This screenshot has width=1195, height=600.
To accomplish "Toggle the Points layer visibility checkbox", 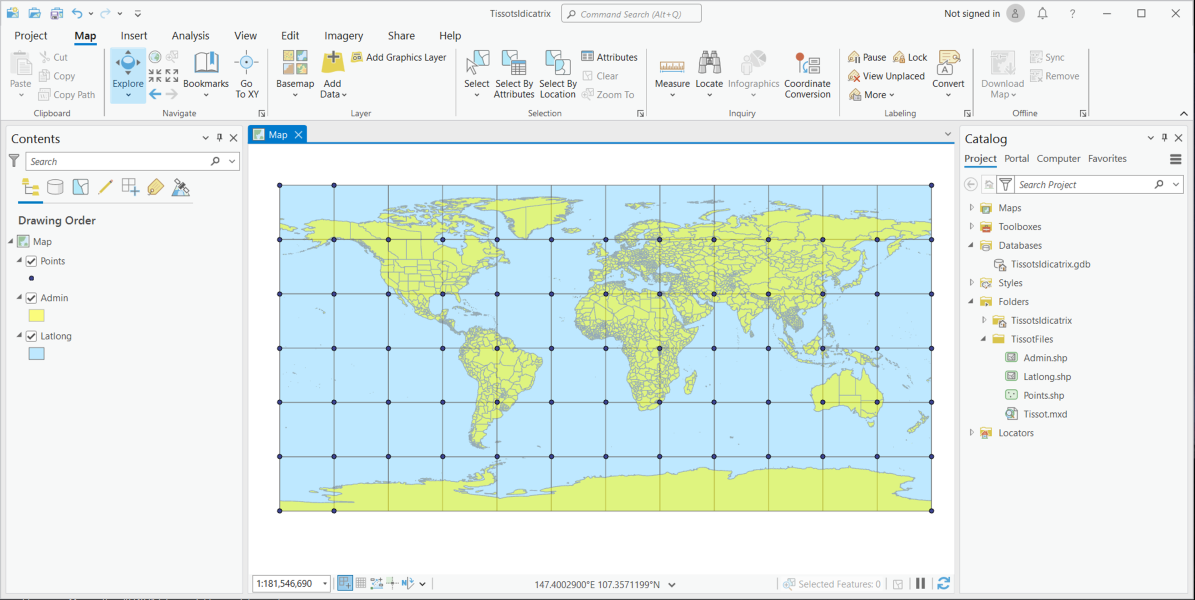I will coord(31,261).
